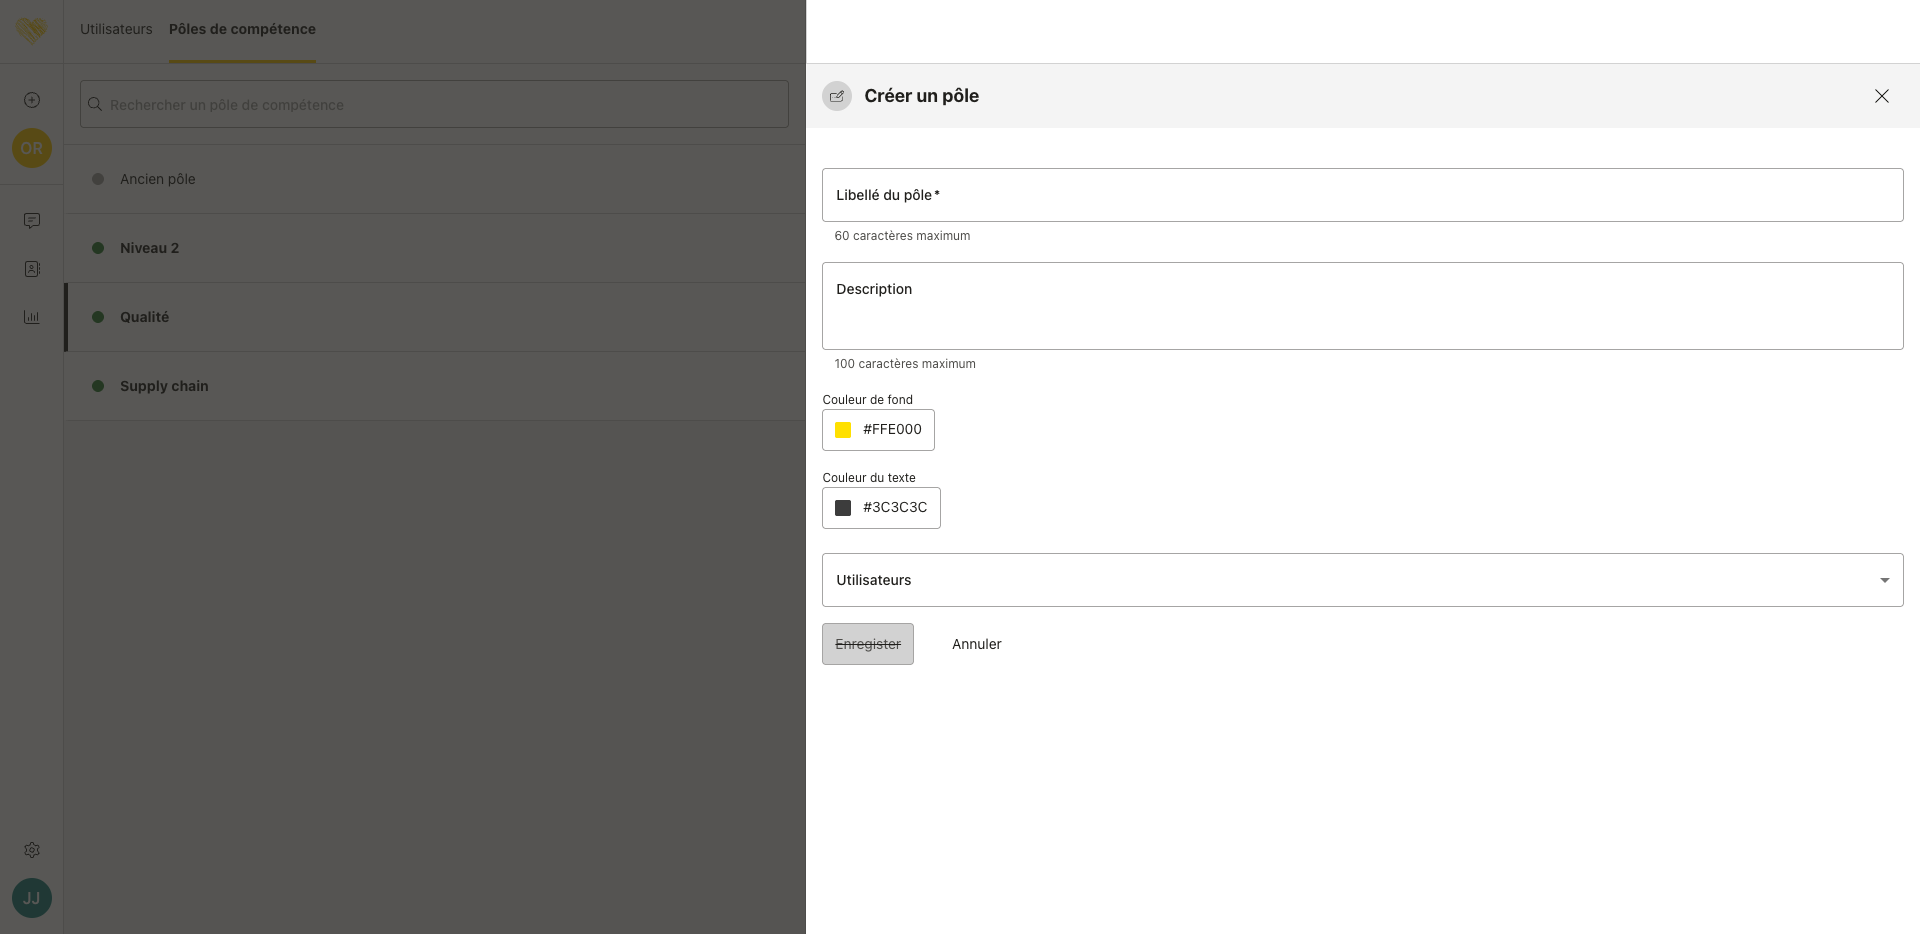Close the Créer un pôle panel
This screenshot has width=1920, height=934.
pyautogui.click(x=1881, y=96)
